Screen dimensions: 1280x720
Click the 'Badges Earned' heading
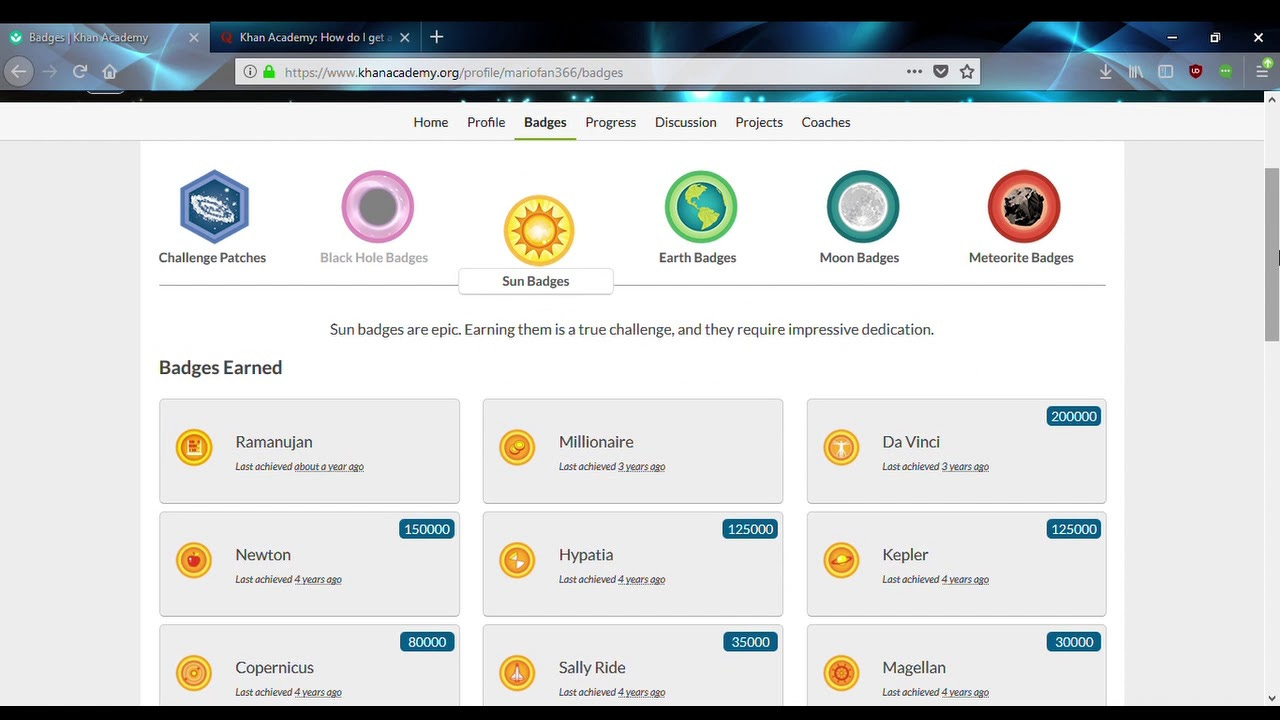coord(220,368)
